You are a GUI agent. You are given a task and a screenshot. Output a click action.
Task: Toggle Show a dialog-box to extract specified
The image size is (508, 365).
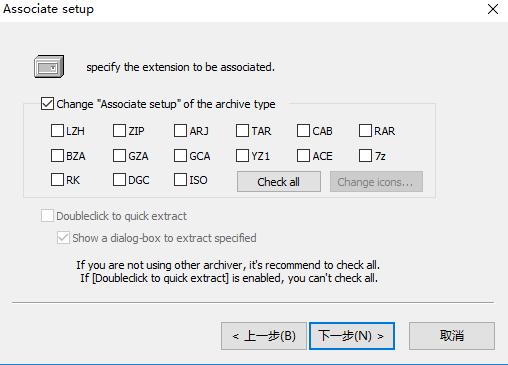(x=63, y=238)
